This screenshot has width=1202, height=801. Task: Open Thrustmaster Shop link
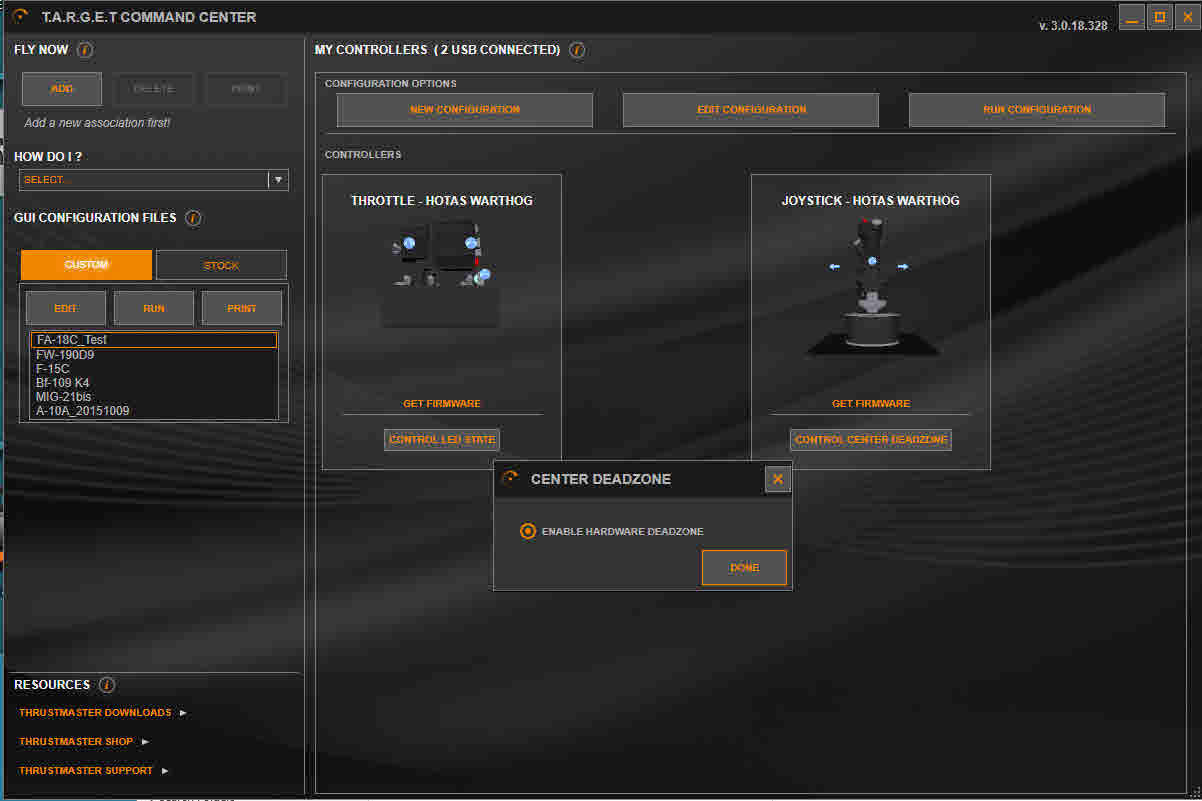(76, 742)
